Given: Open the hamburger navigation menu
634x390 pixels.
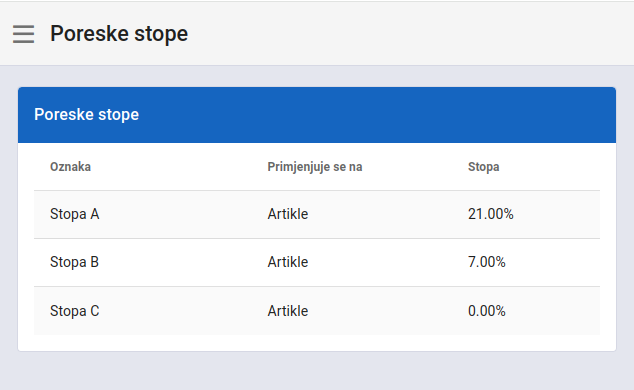Looking at the screenshot, I should point(23,34).
